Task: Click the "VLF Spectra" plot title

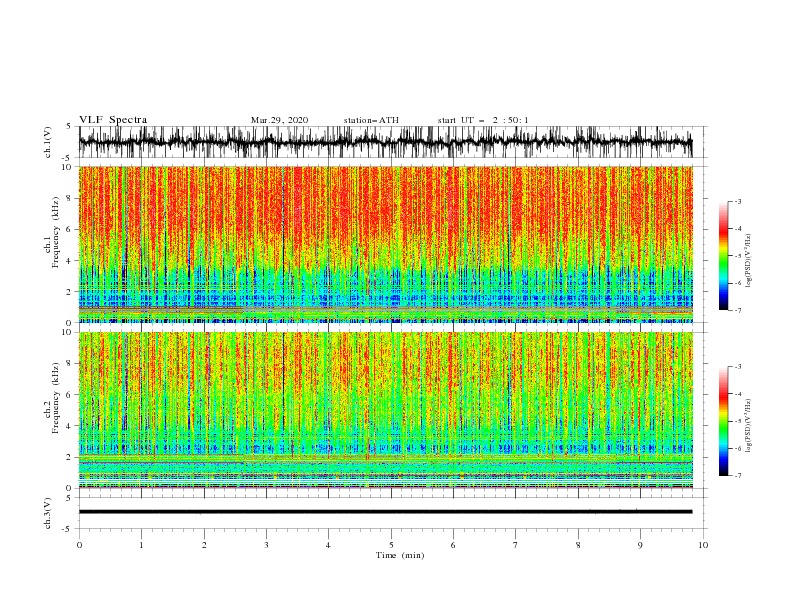Action: [x=113, y=120]
